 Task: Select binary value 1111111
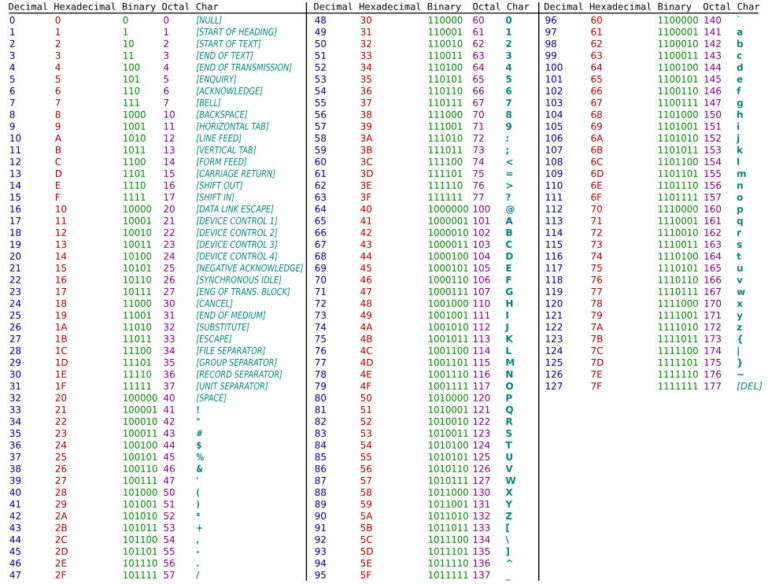[678, 386]
